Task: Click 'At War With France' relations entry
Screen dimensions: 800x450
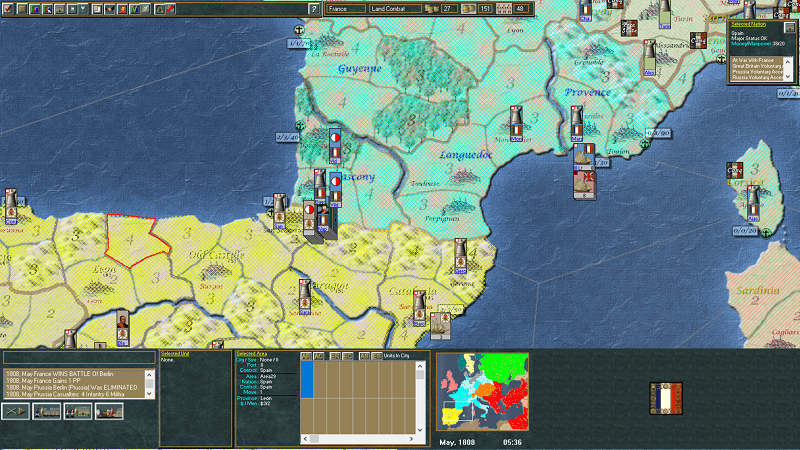Action: click(755, 60)
